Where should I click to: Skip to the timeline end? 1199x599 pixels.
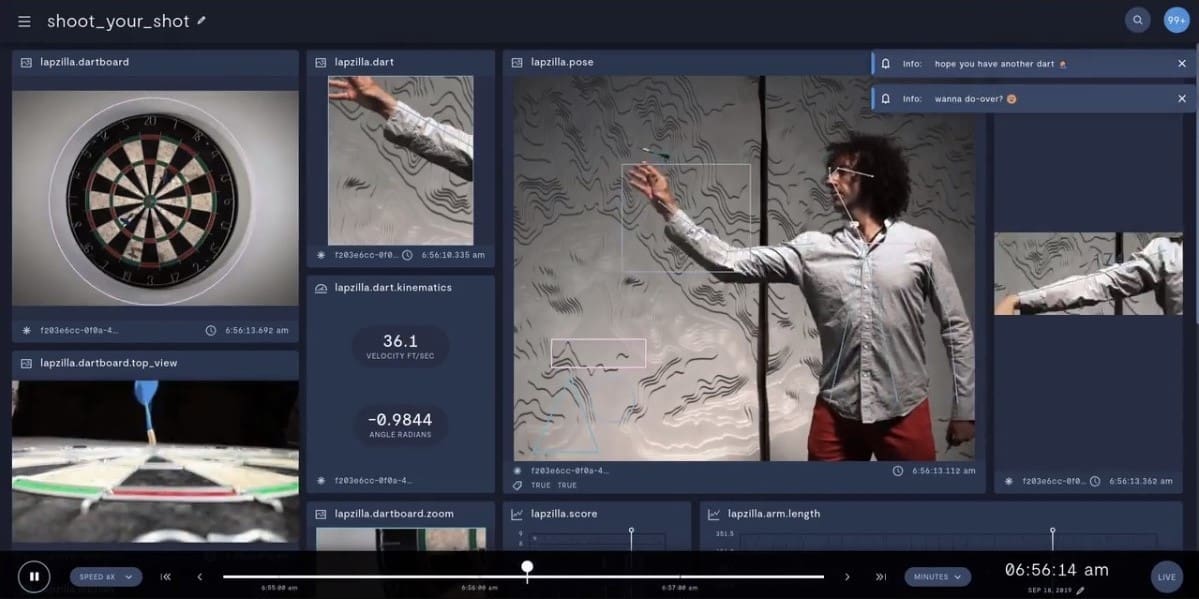point(881,577)
